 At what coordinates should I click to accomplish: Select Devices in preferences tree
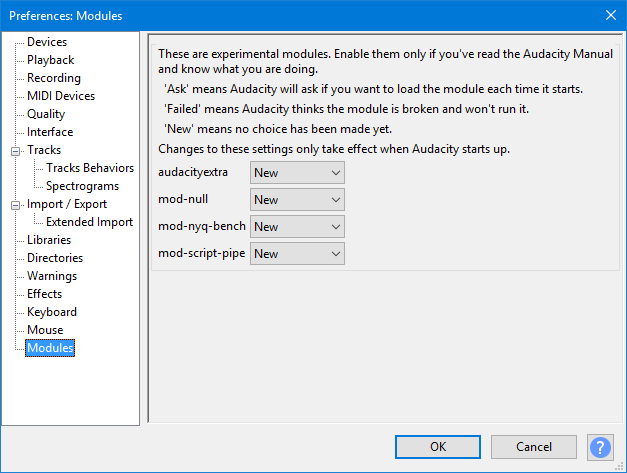coord(47,42)
